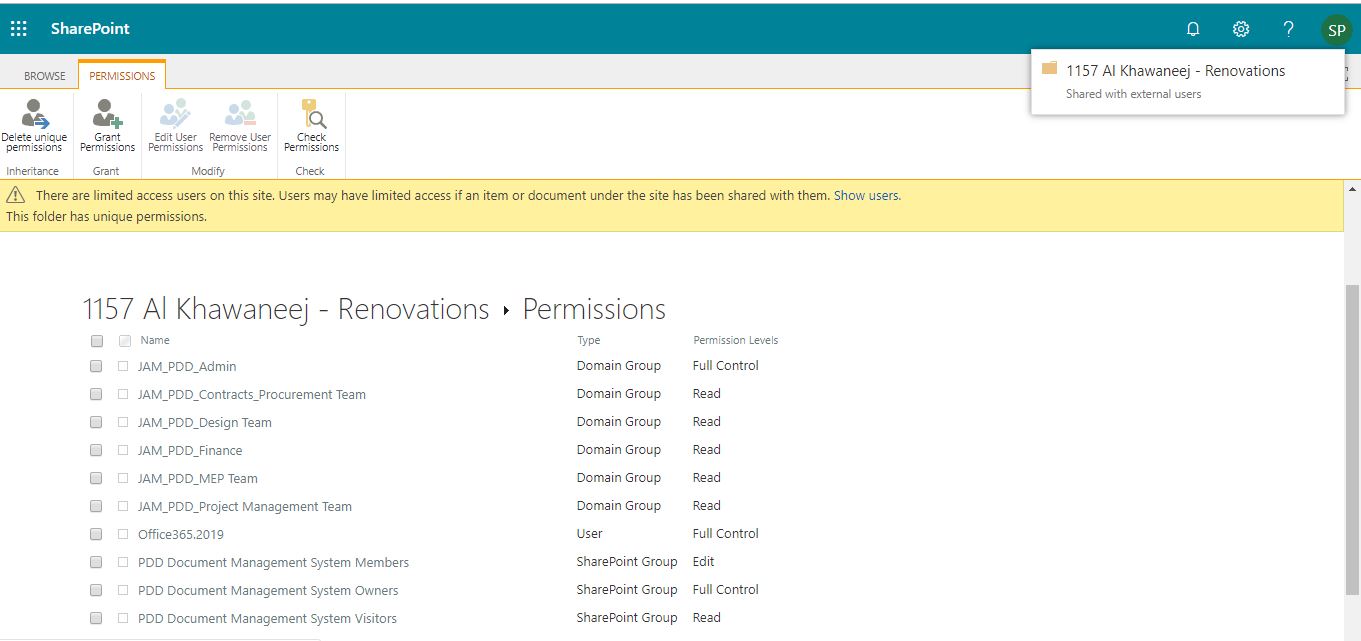Check JAM_PDD_Project Management Team row checkbox

click(96, 506)
